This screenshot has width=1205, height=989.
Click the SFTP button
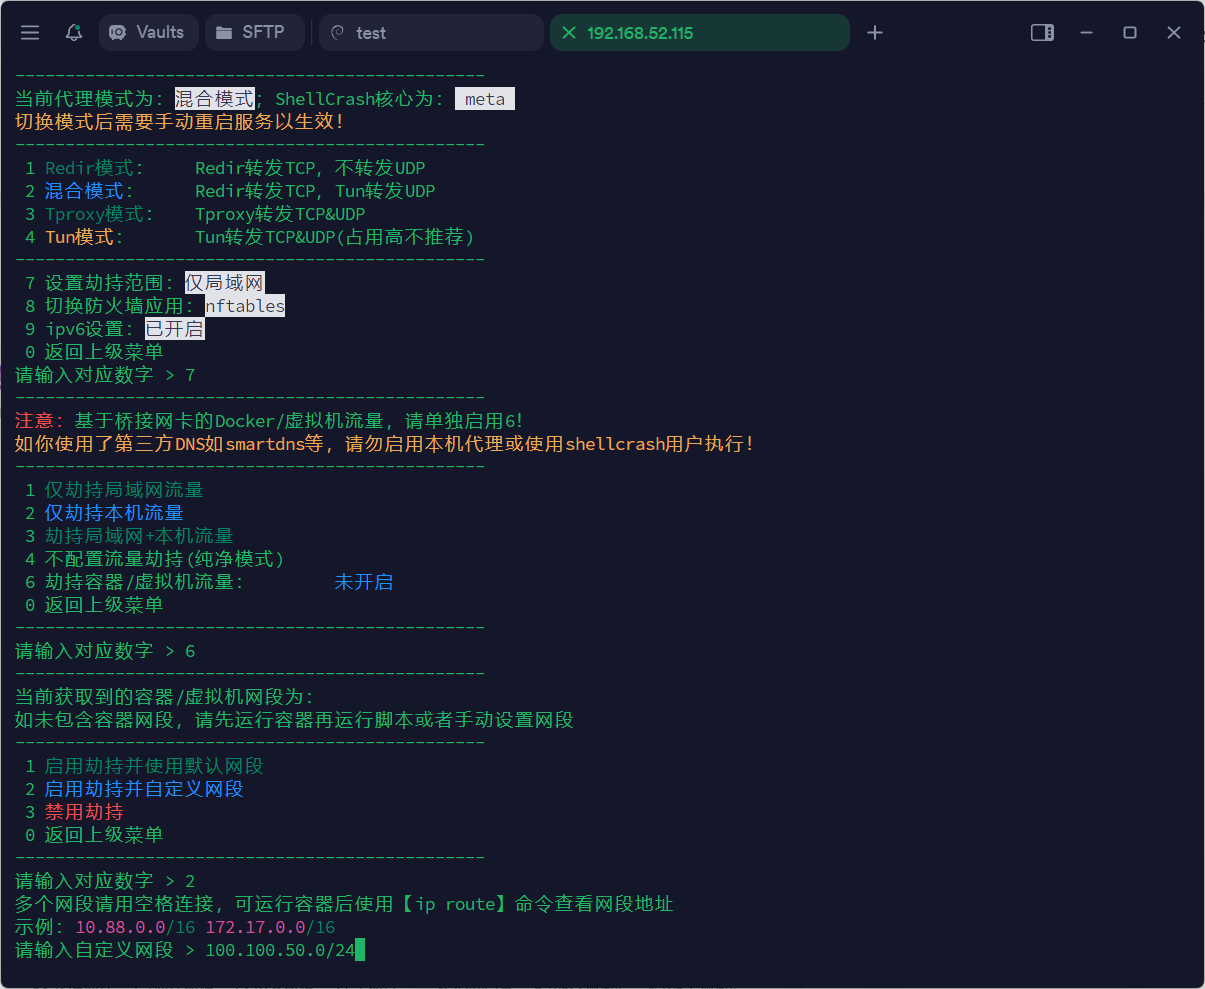[254, 32]
